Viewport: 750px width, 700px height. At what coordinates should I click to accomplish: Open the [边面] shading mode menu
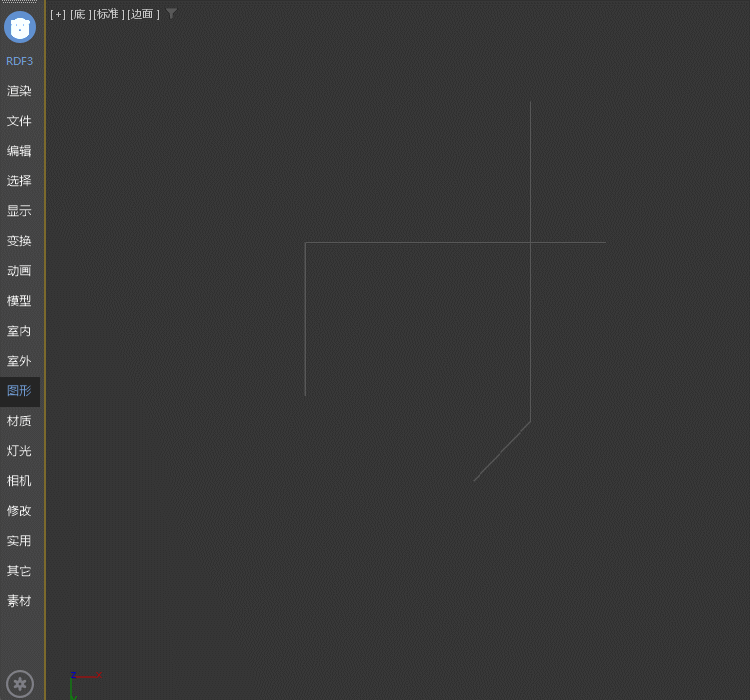143,14
